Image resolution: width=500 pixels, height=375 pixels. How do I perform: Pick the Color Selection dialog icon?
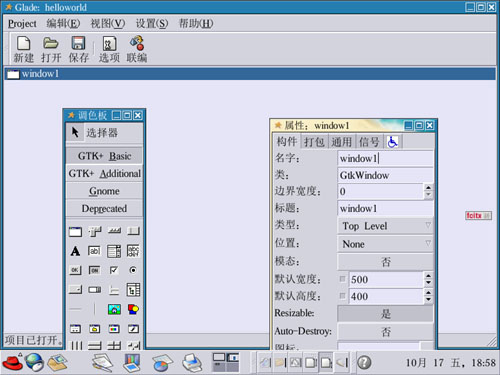pos(114,329)
